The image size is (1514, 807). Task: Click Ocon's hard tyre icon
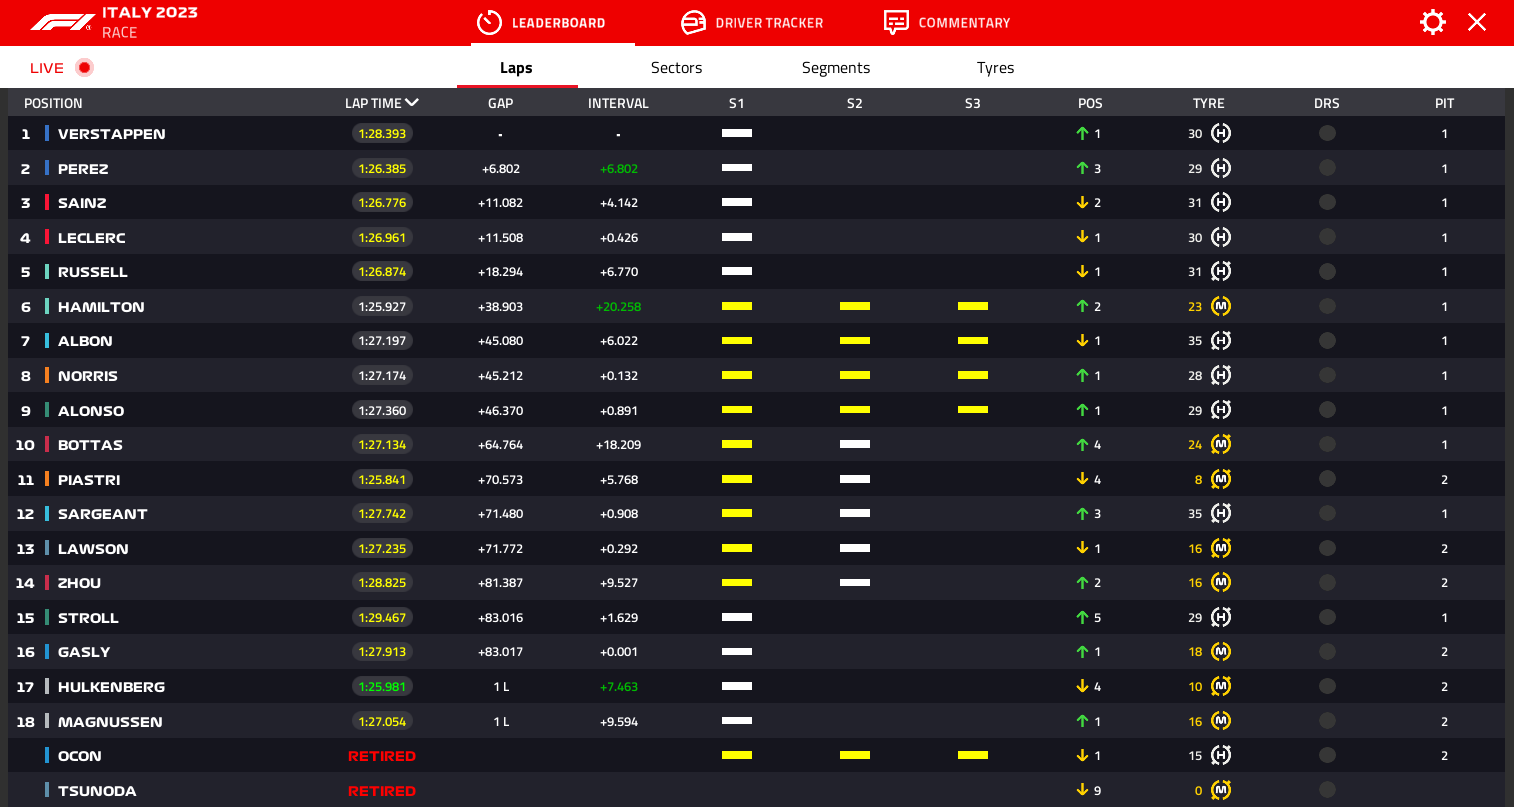[x=1221, y=755]
